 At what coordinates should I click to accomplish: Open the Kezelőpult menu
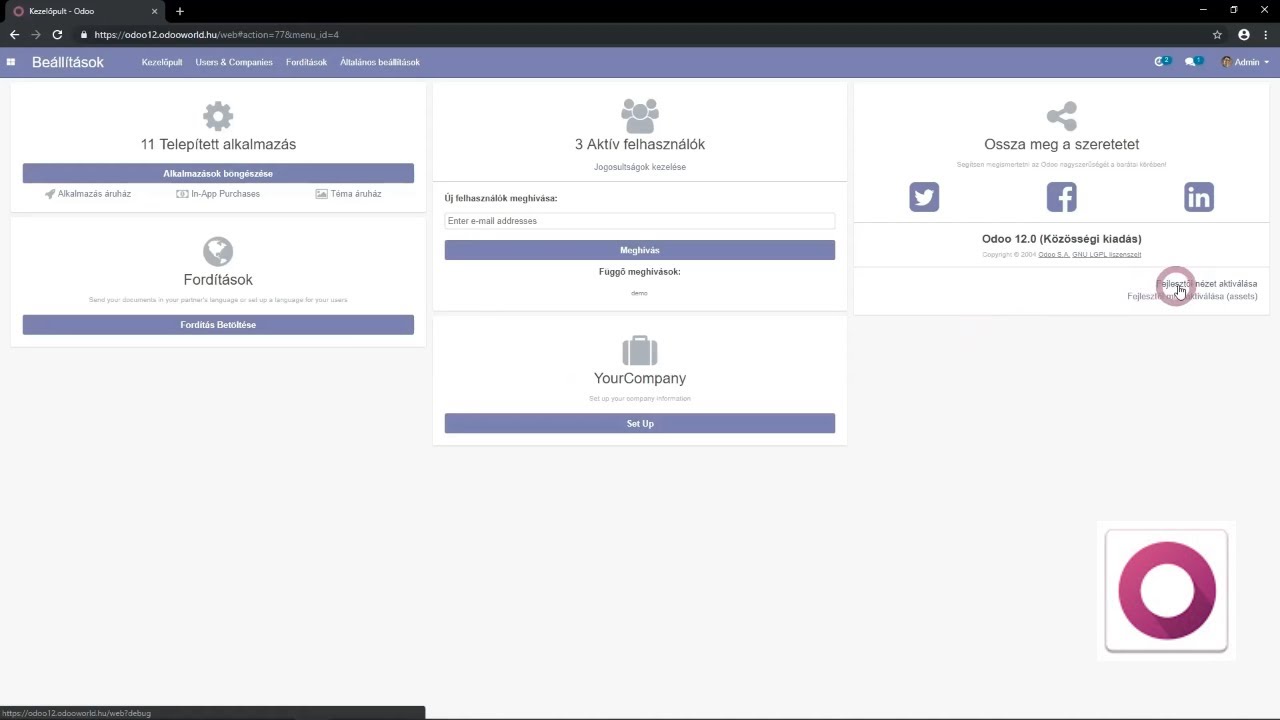coord(162,62)
